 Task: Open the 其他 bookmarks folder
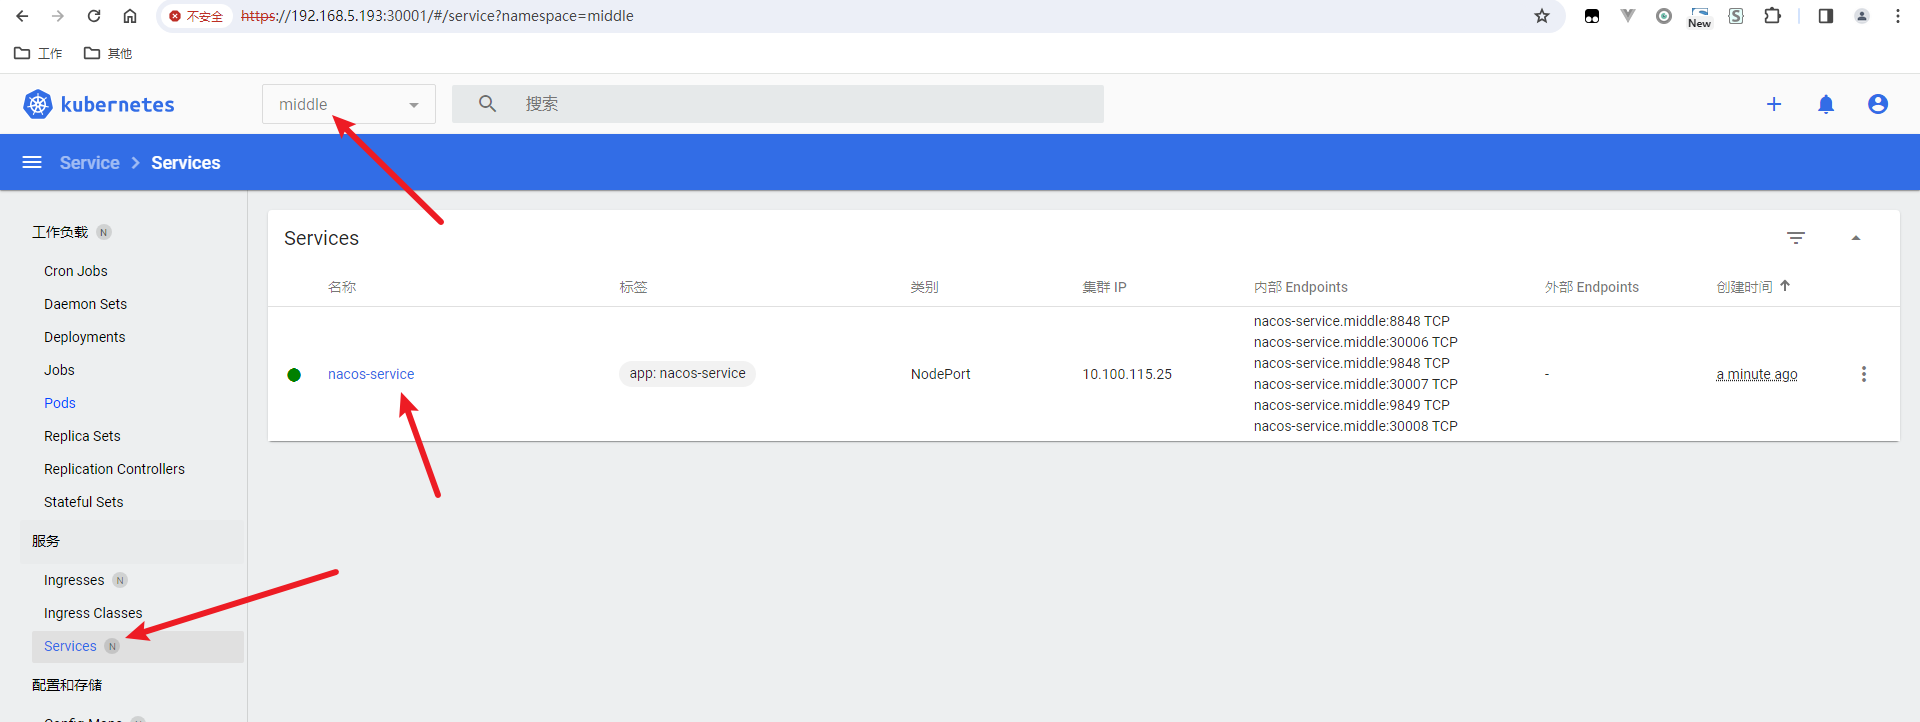pyautogui.click(x=108, y=53)
